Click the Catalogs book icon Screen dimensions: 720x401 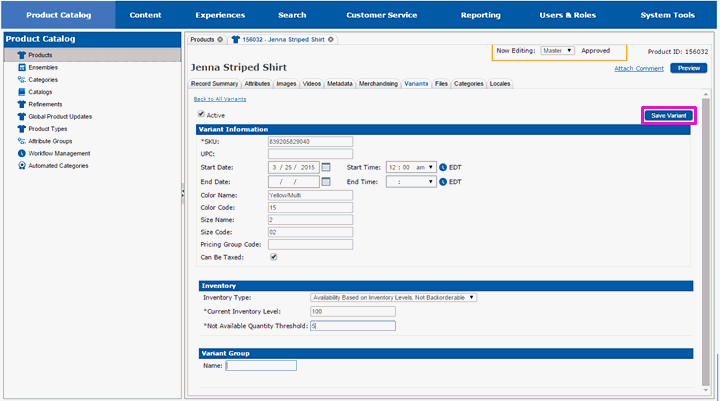22,92
